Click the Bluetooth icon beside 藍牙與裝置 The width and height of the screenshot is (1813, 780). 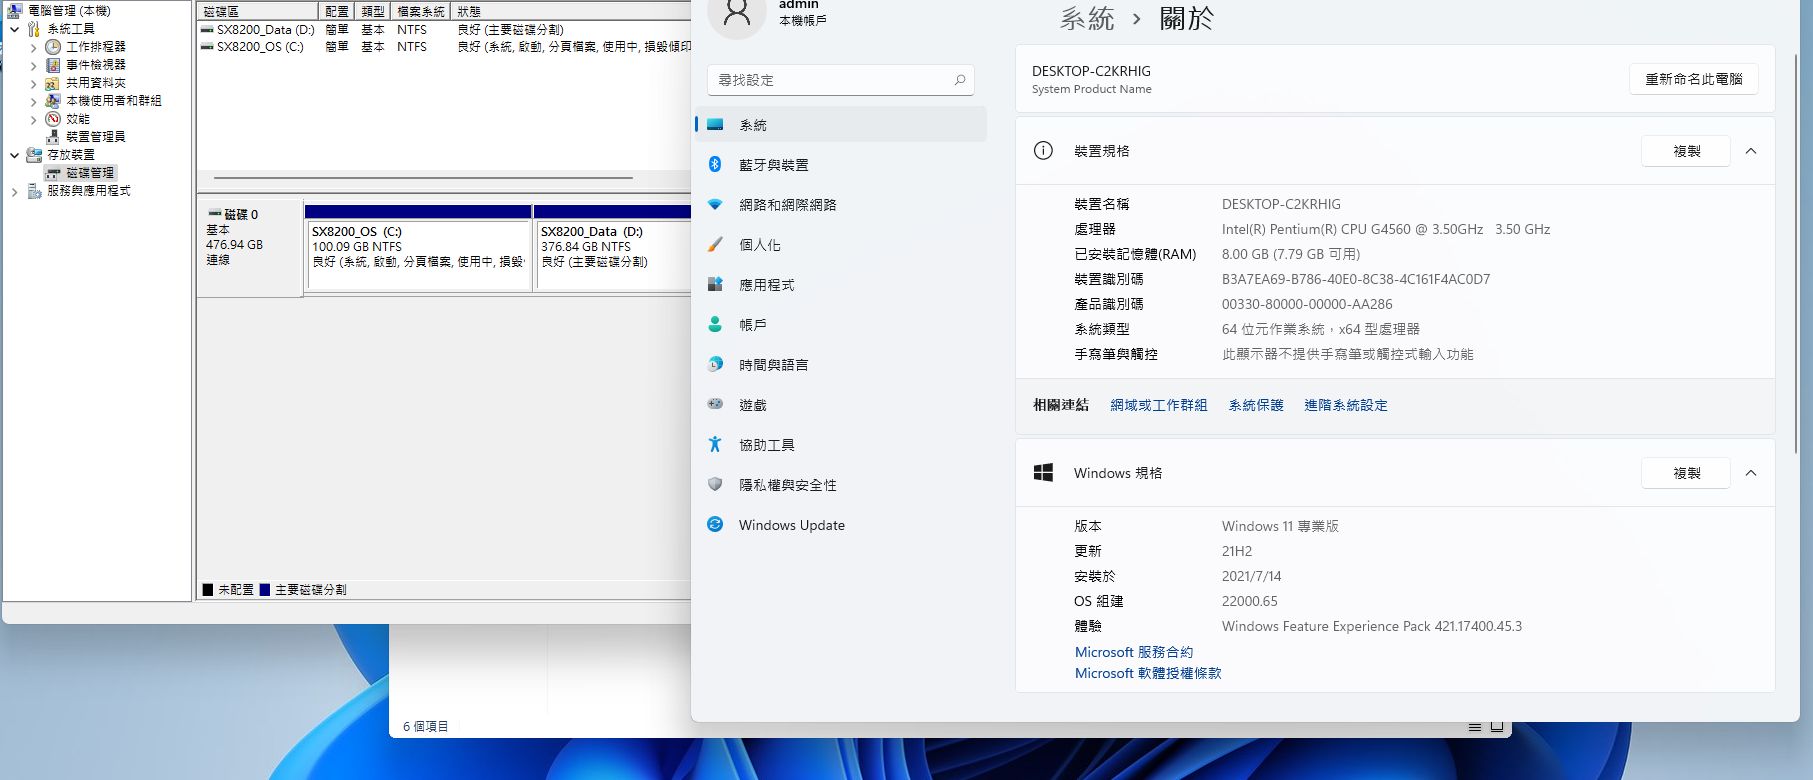tap(715, 165)
